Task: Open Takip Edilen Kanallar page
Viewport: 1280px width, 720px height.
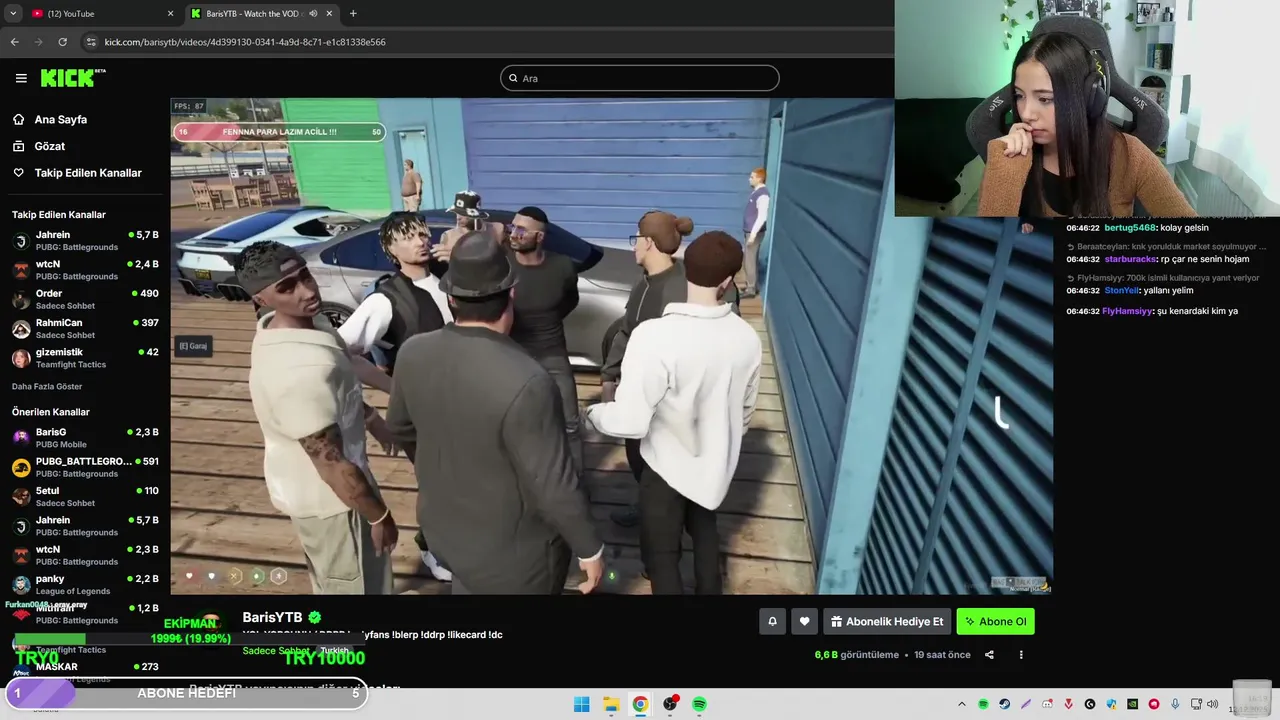Action: pyautogui.click(x=88, y=173)
